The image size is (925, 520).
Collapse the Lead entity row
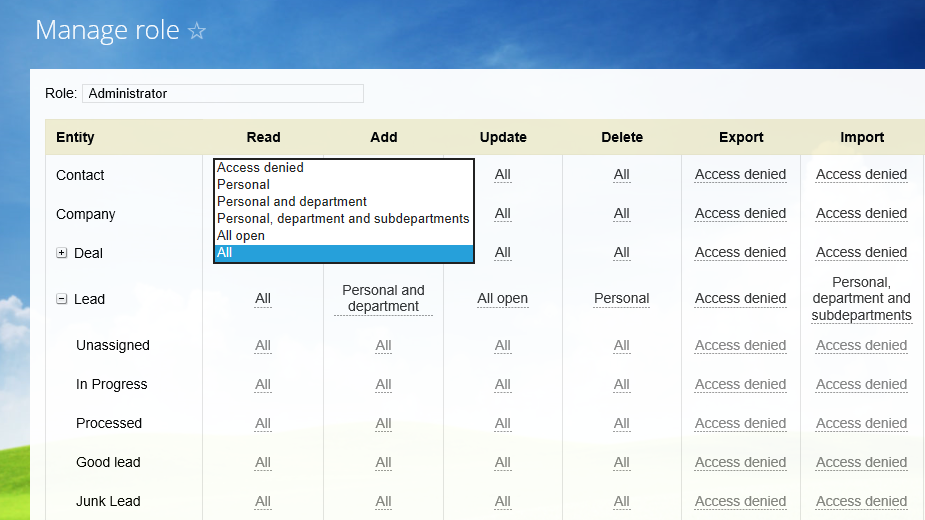(61, 299)
